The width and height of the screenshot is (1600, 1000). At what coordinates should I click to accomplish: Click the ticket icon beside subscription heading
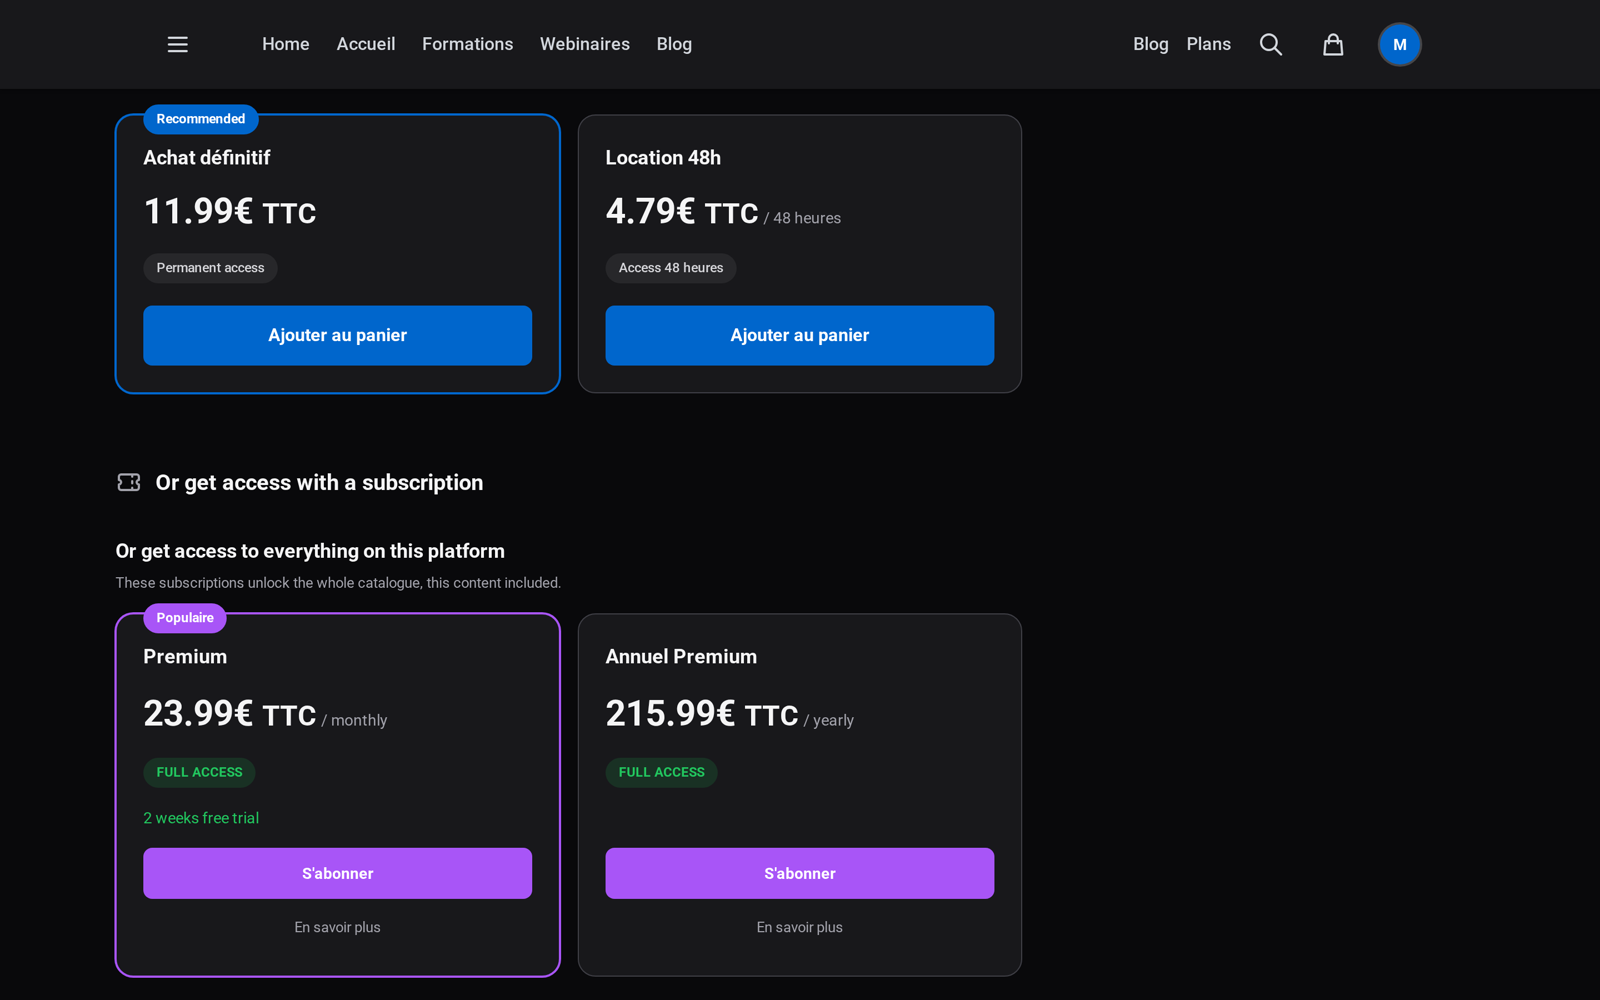pos(129,482)
